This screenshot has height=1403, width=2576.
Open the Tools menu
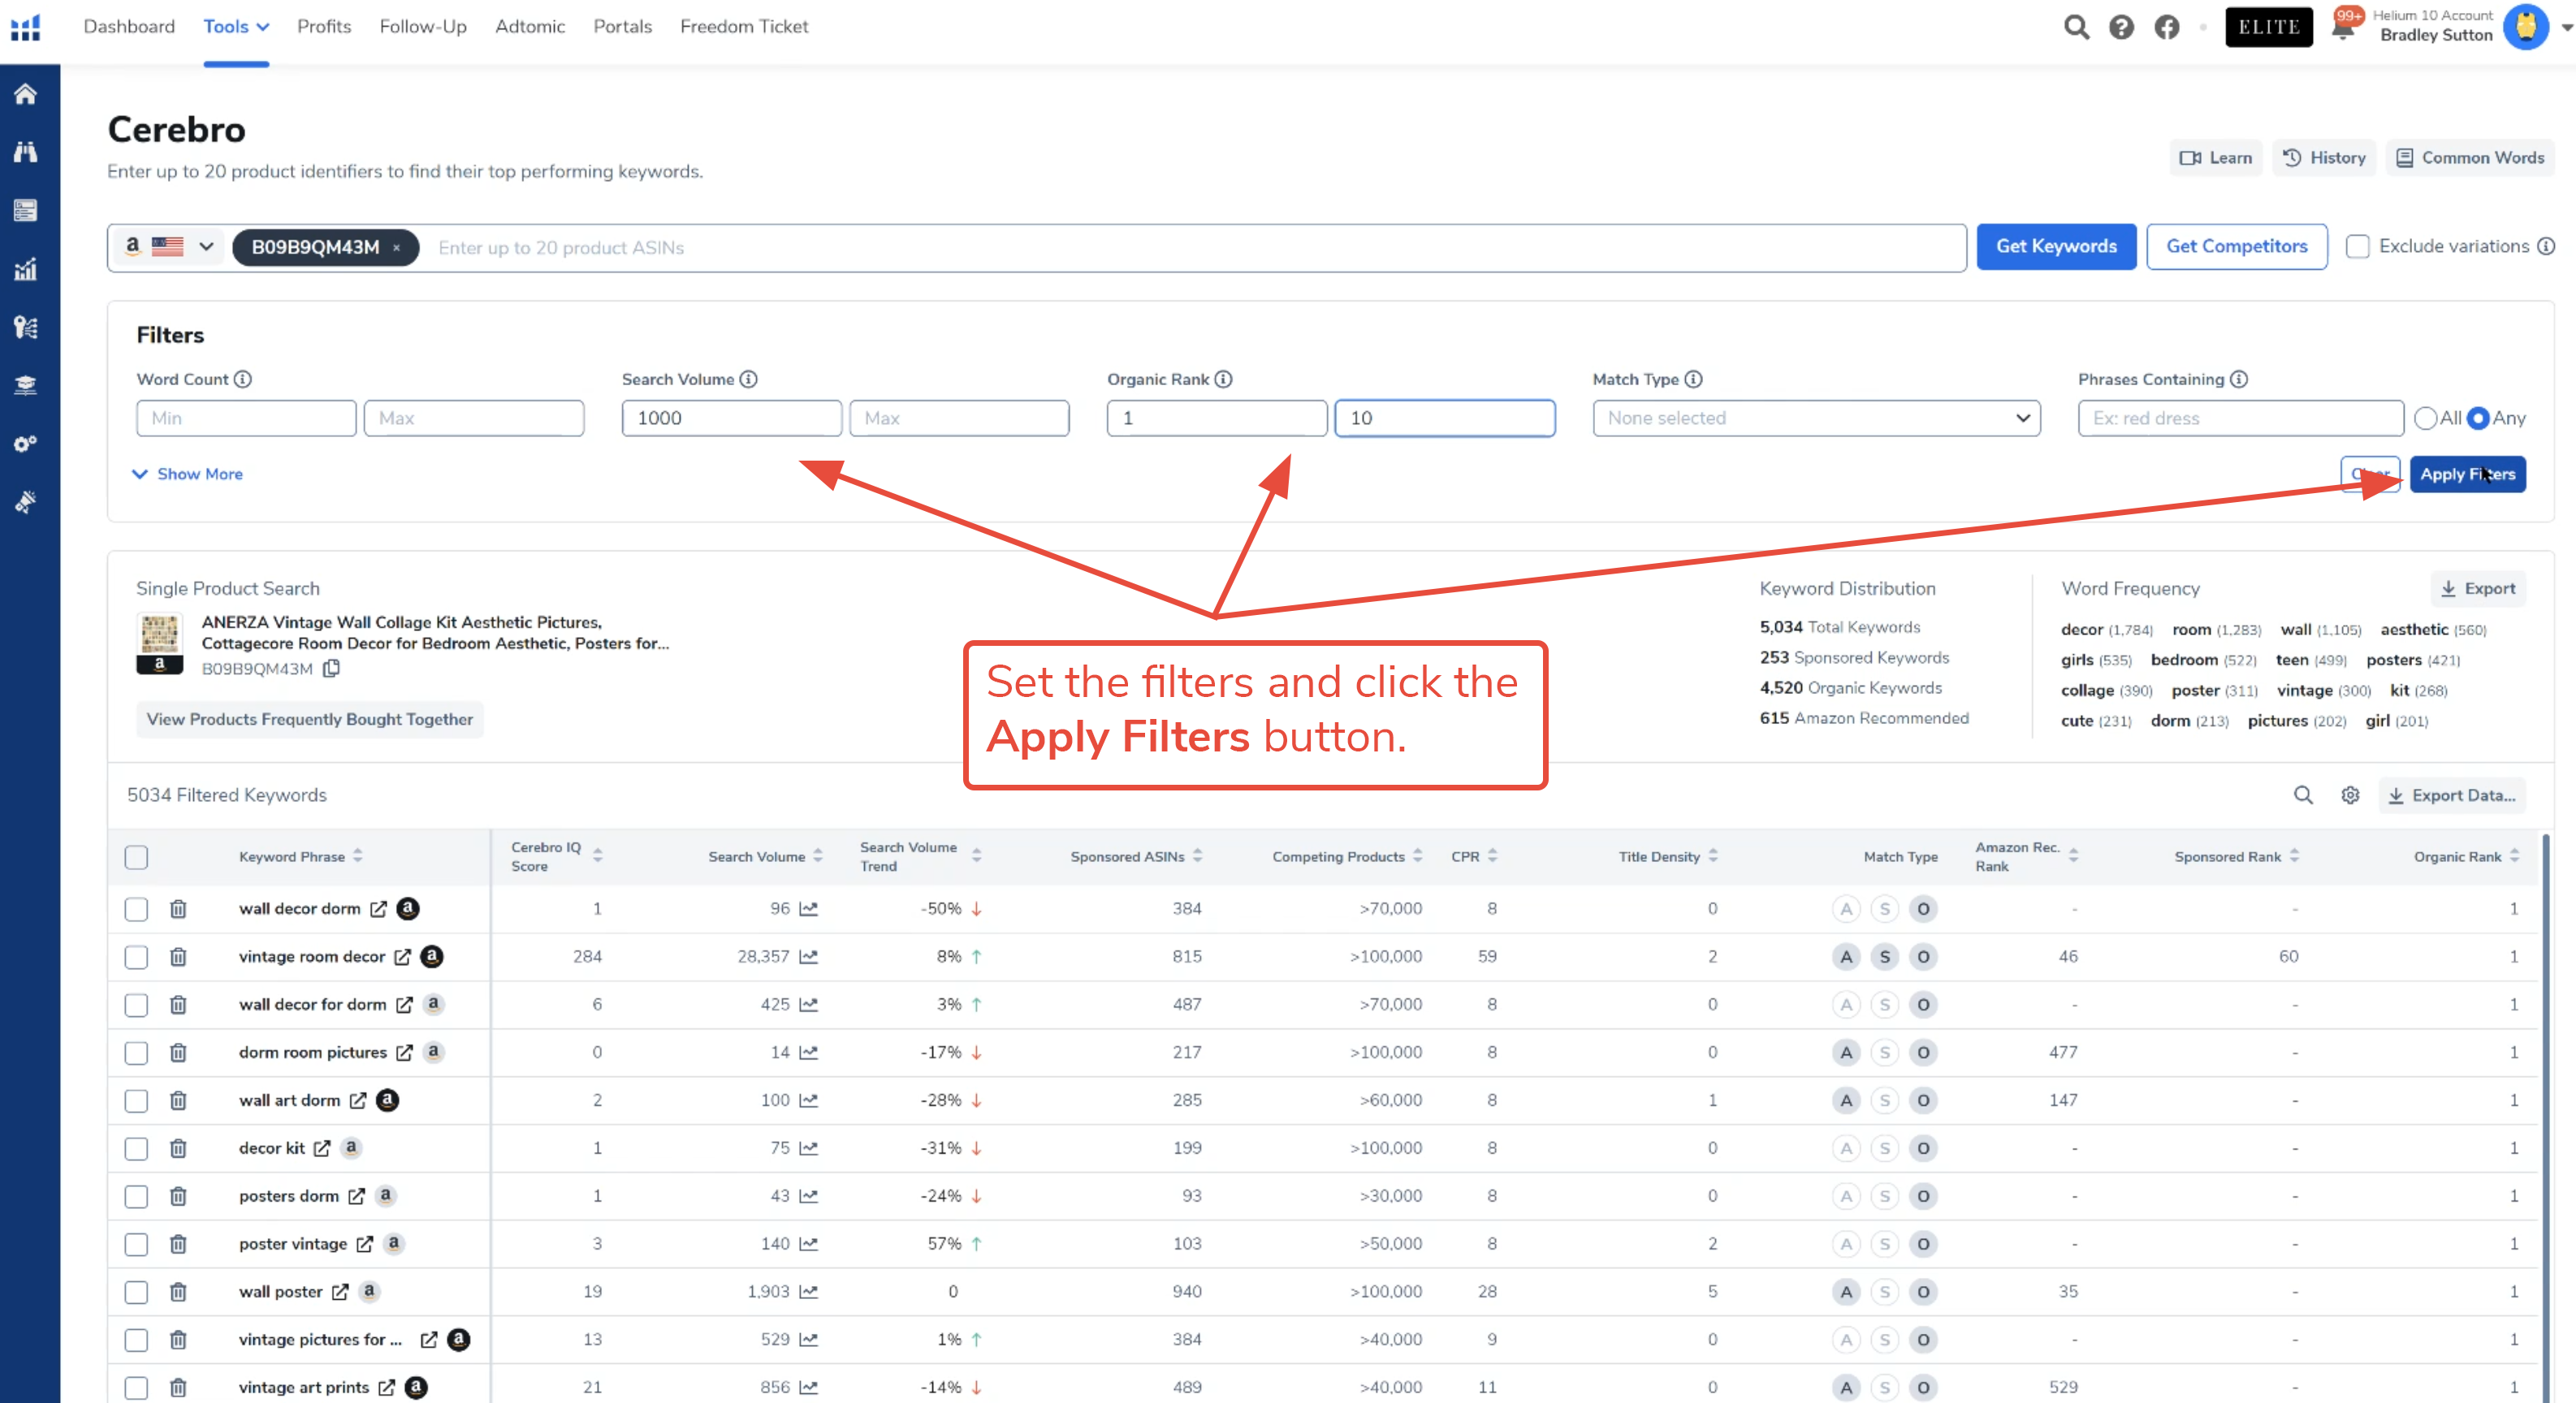tap(236, 27)
